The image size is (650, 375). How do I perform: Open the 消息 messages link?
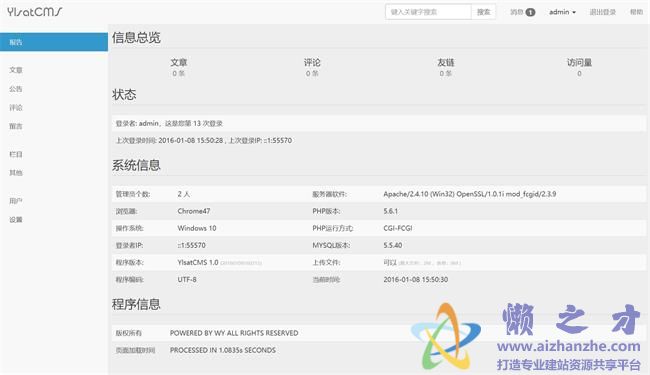(x=517, y=12)
